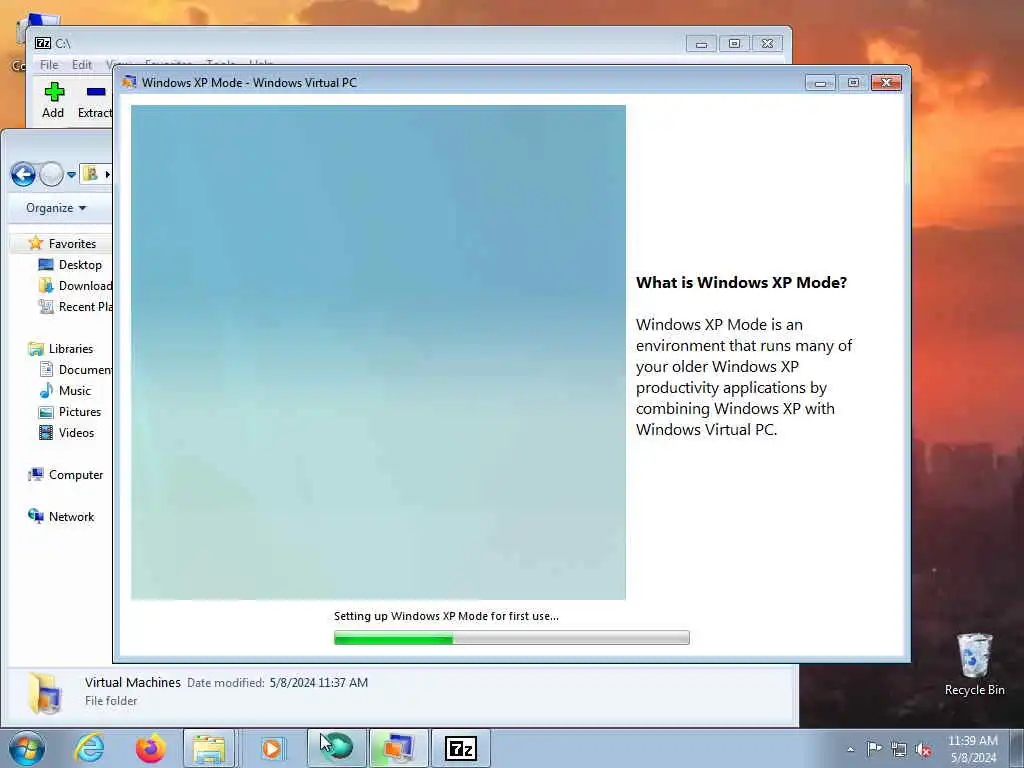Open Explorer recent locations dropdown arrow

click(x=71, y=175)
